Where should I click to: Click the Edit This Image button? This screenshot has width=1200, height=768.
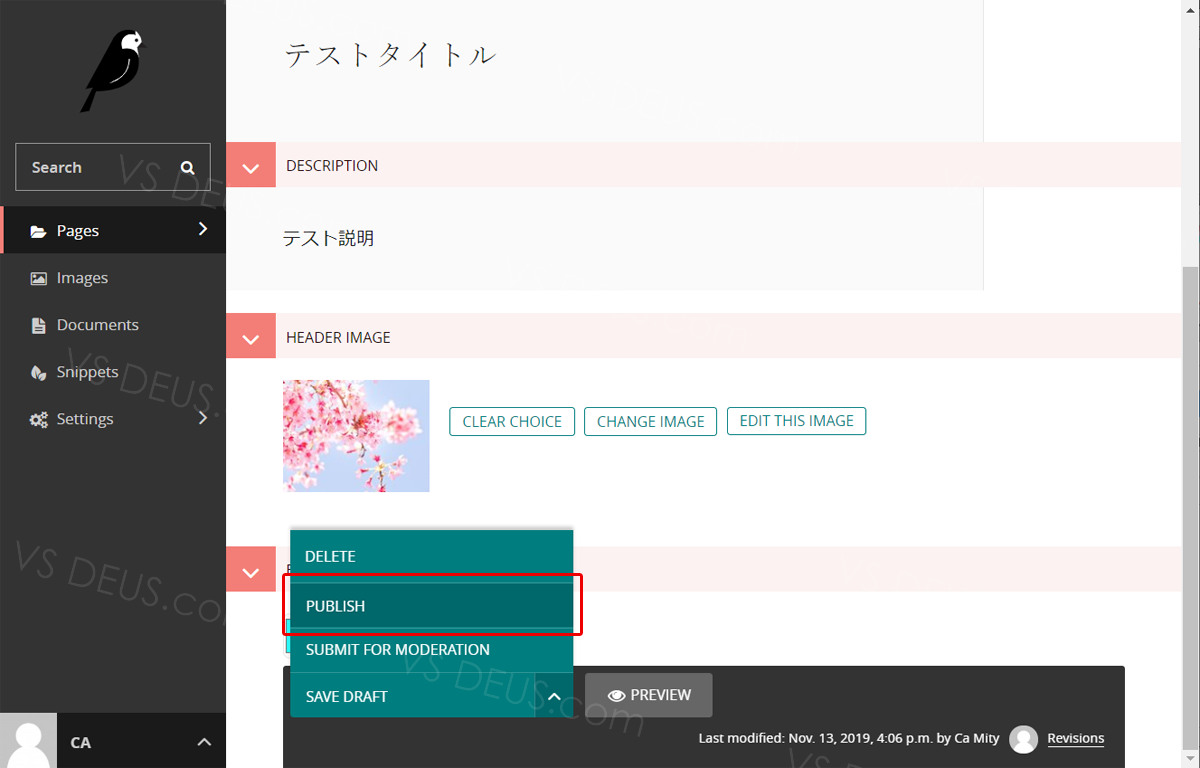click(796, 421)
